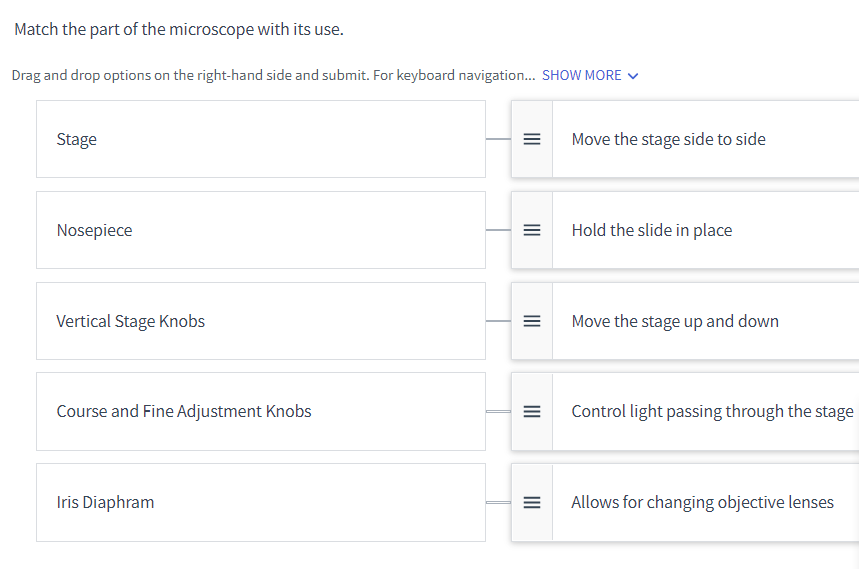Viewport: 859px width, 569px height.
Task: Click the Vertical Stage Knobs box
Action: pos(260,321)
